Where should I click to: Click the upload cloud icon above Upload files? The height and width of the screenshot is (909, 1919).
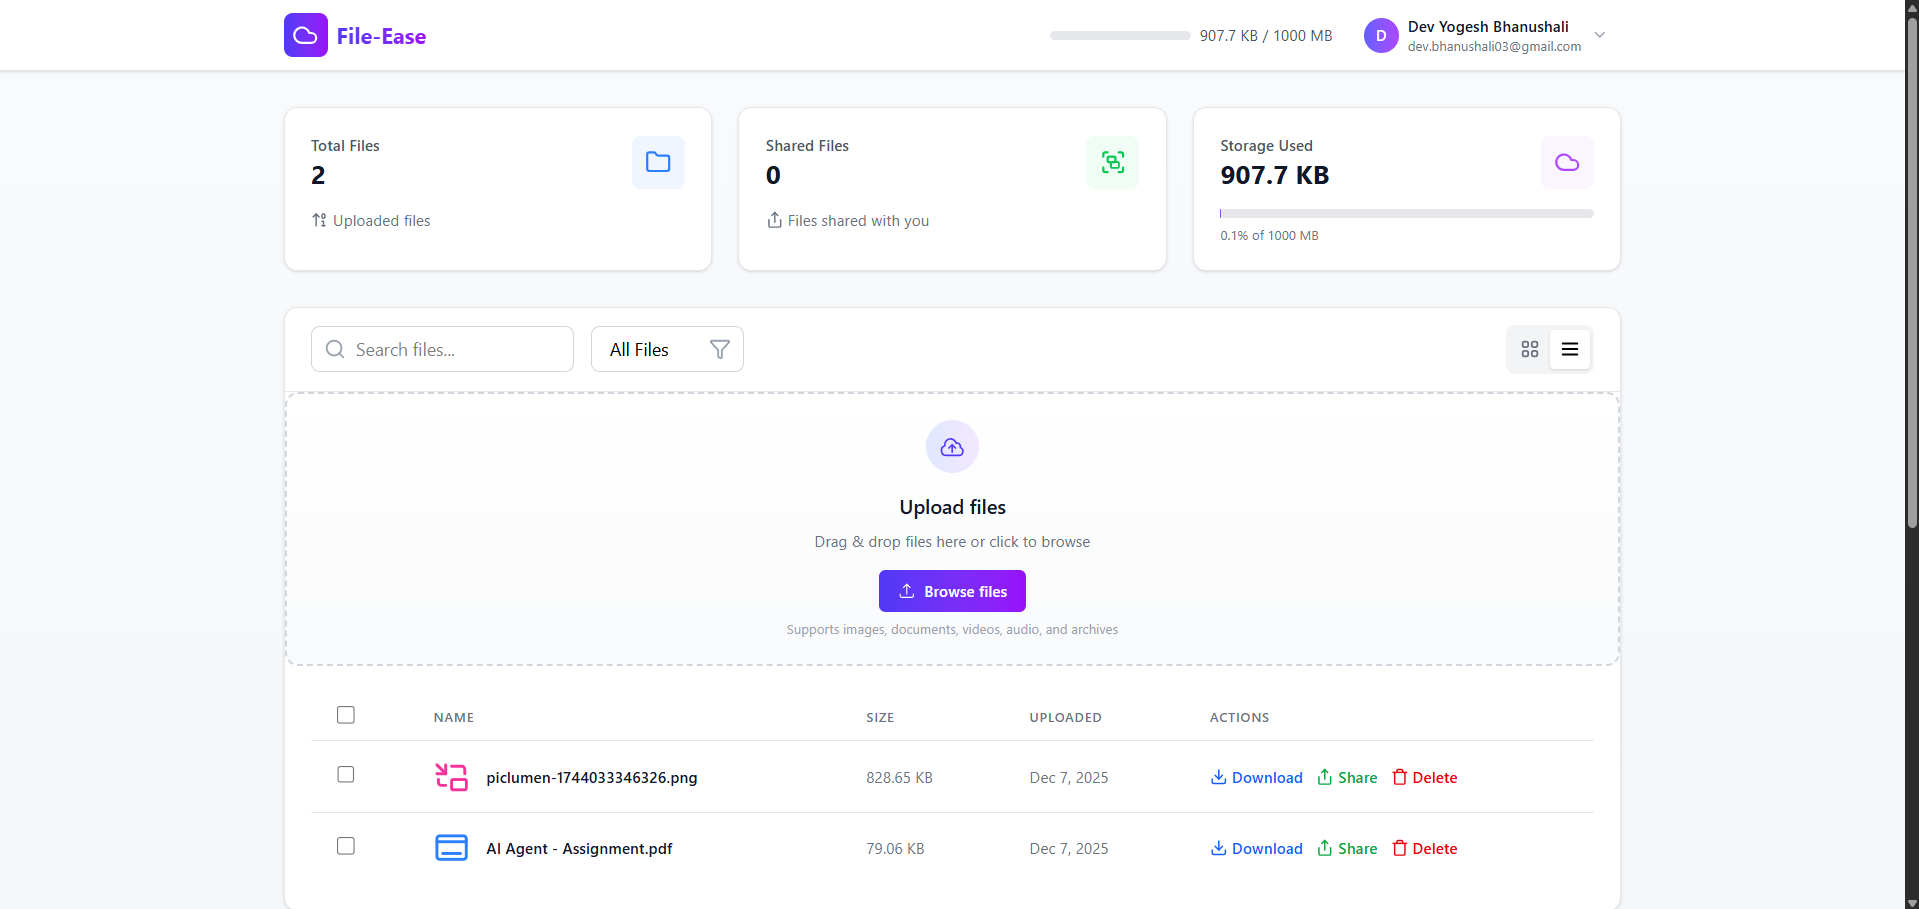[x=951, y=447]
